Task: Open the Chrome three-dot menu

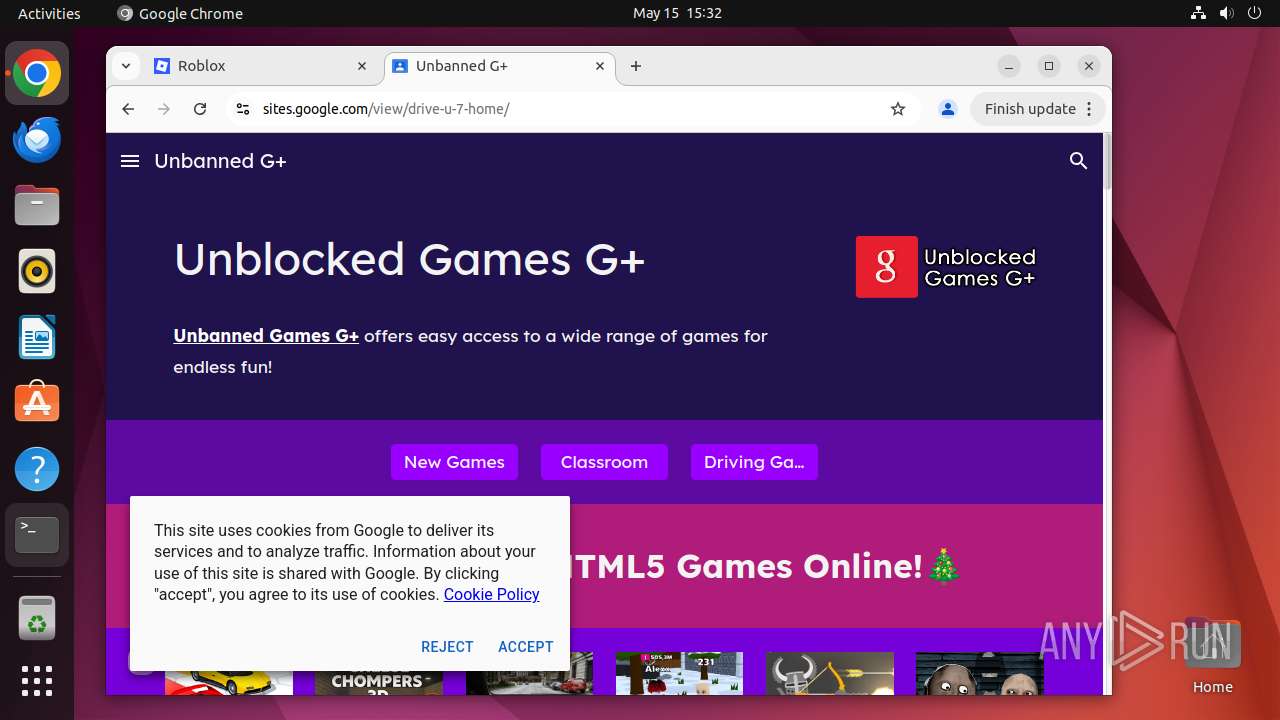Action: 1090,109
